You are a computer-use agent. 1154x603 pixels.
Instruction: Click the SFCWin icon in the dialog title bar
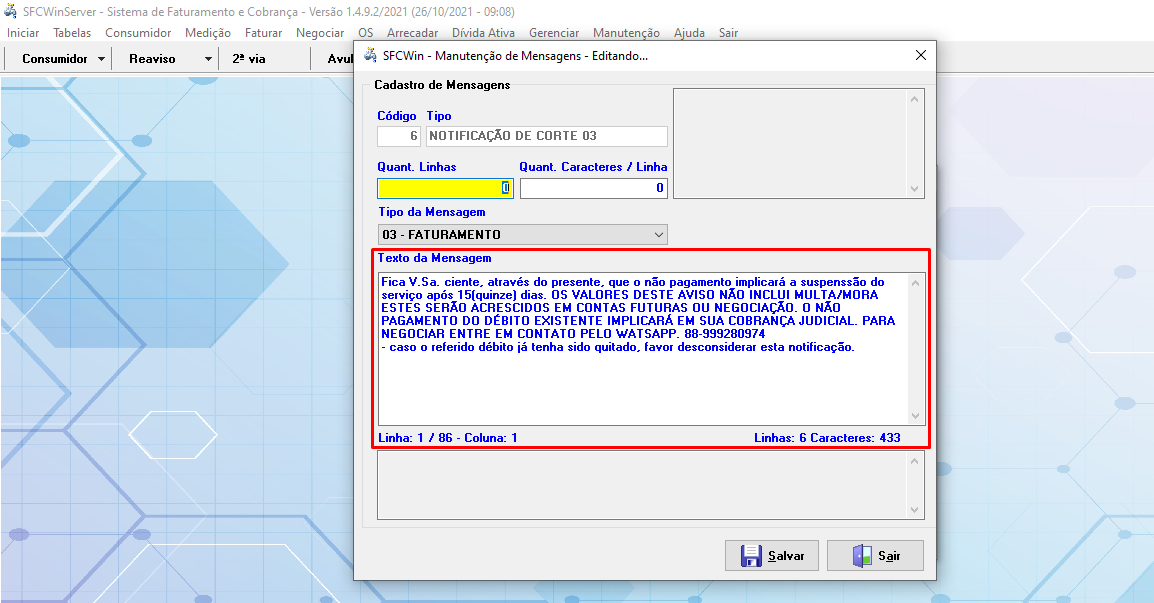(370, 56)
